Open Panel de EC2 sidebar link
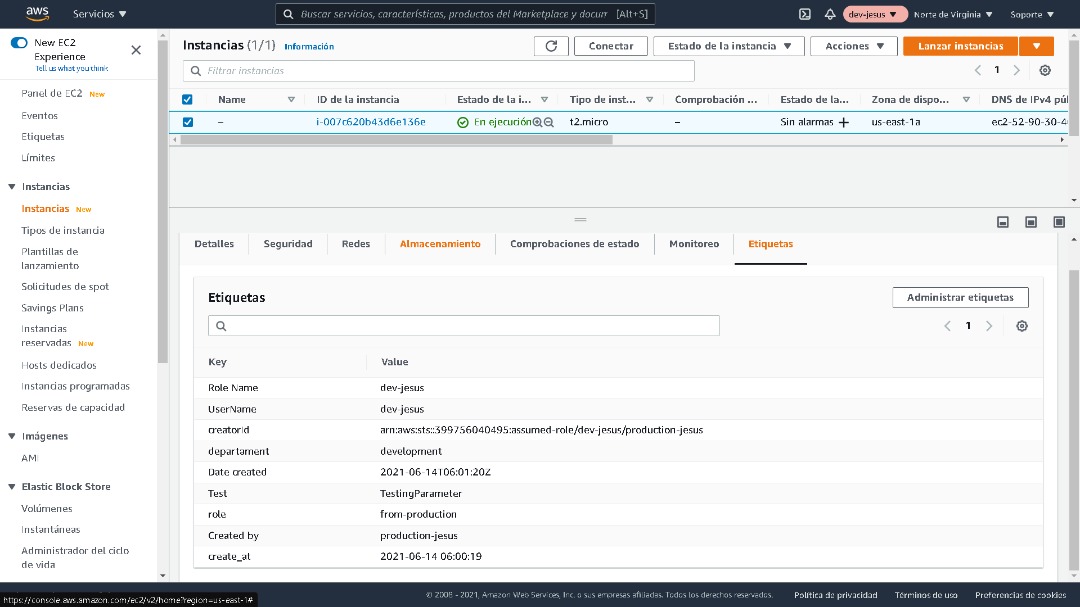Viewport: 1080px width, 607px height. point(52,94)
